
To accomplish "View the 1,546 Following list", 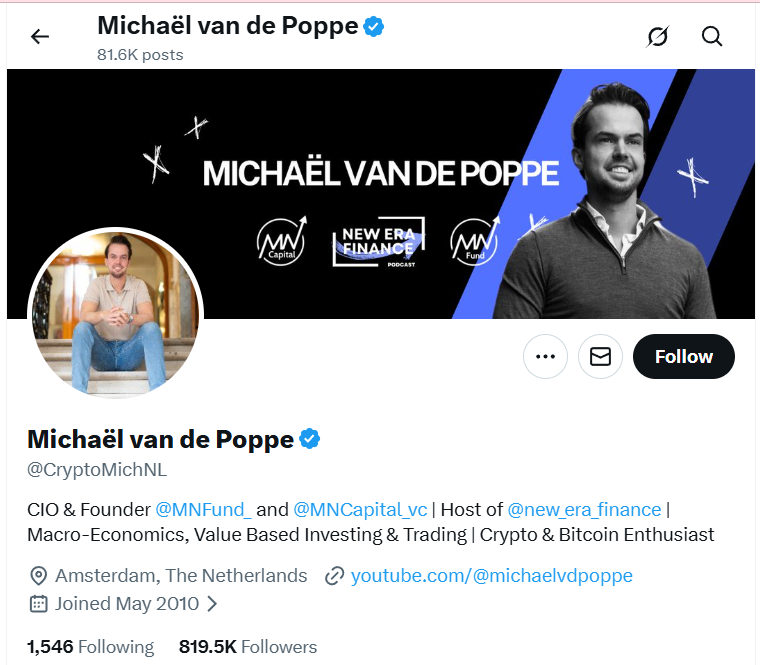I will (91, 647).
